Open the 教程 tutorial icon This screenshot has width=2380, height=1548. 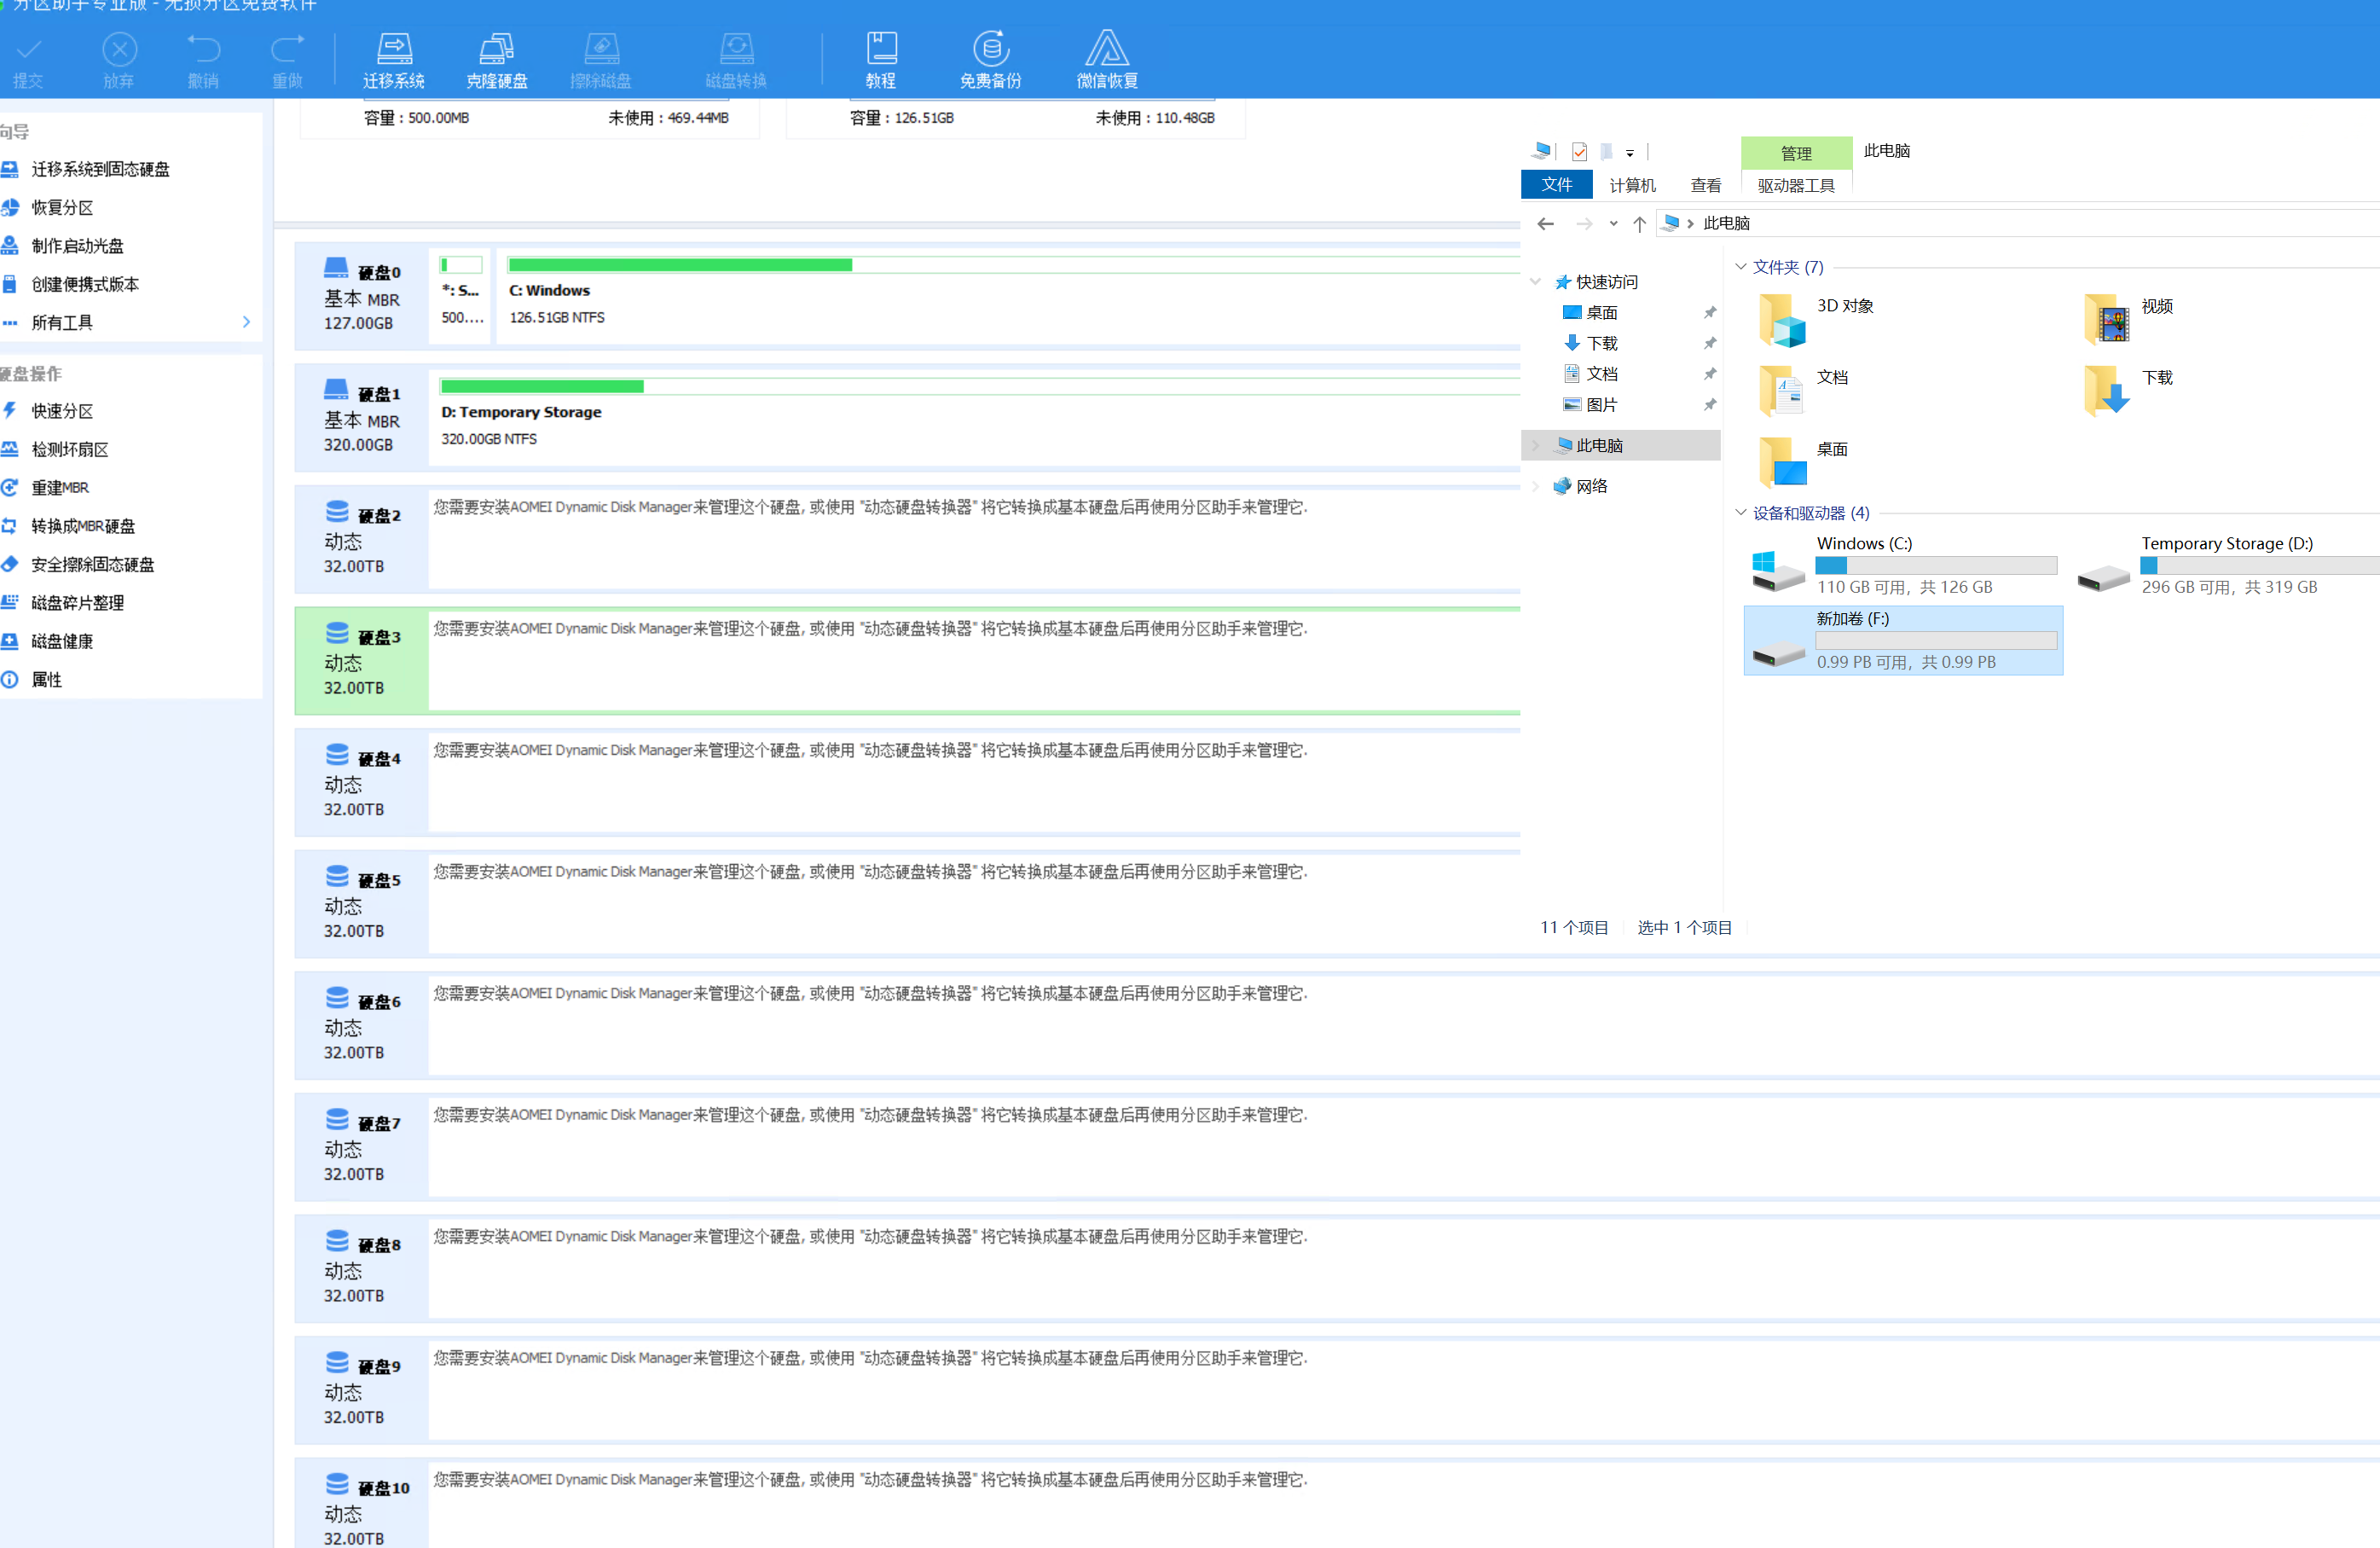point(880,60)
